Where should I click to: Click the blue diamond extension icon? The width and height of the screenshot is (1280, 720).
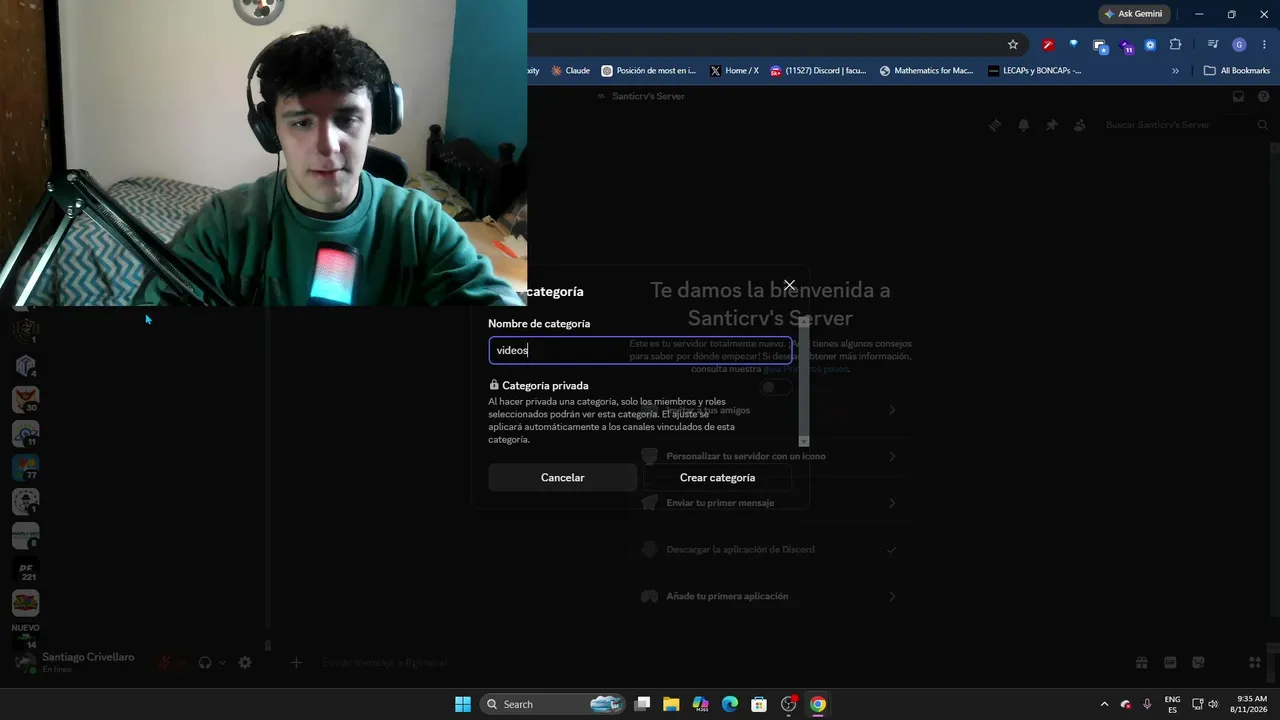(x=1074, y=45)
